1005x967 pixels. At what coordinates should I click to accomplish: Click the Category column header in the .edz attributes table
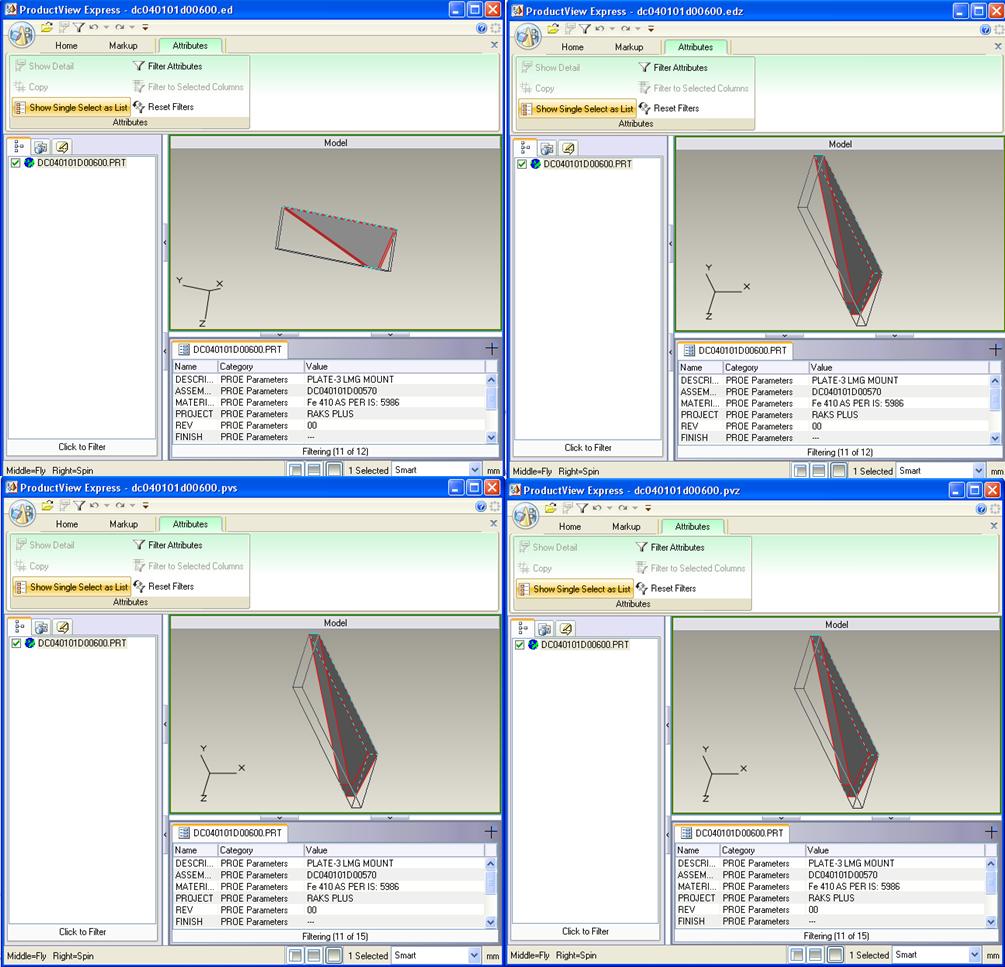(x=765, y=368)
